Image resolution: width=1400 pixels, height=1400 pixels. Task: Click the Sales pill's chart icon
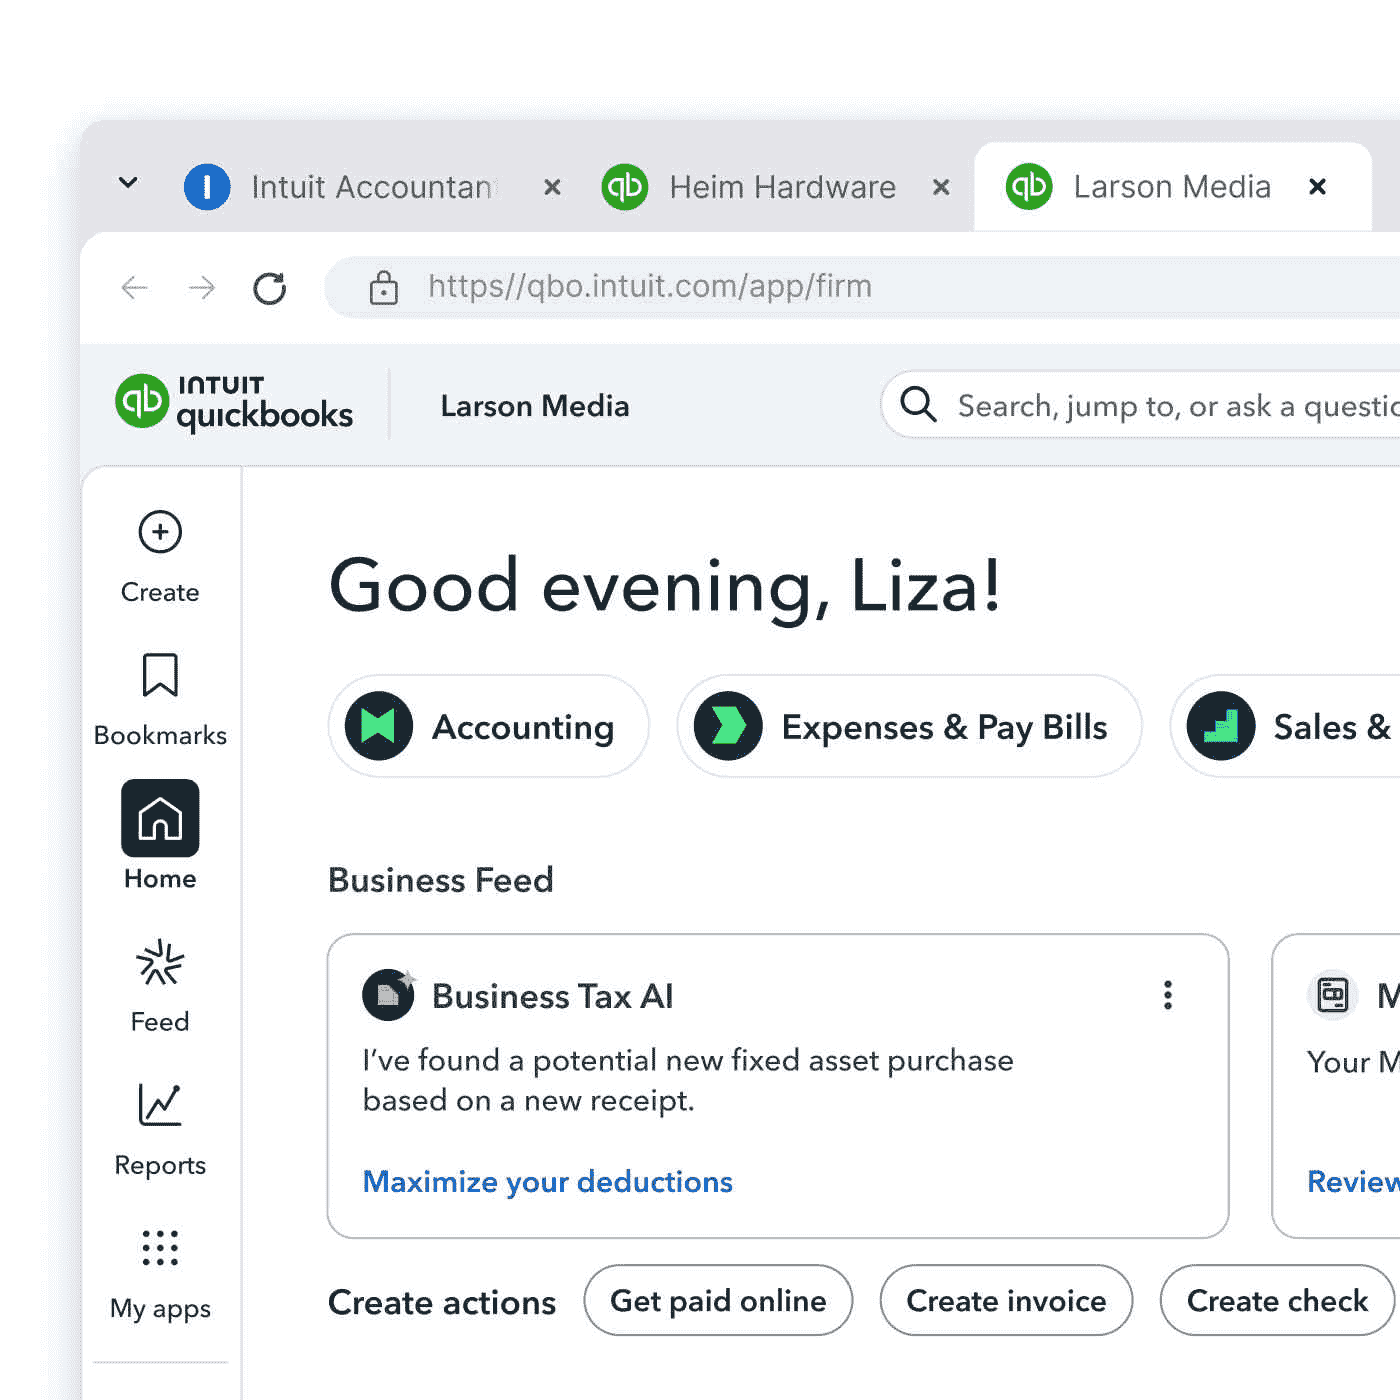[1221, 726]
